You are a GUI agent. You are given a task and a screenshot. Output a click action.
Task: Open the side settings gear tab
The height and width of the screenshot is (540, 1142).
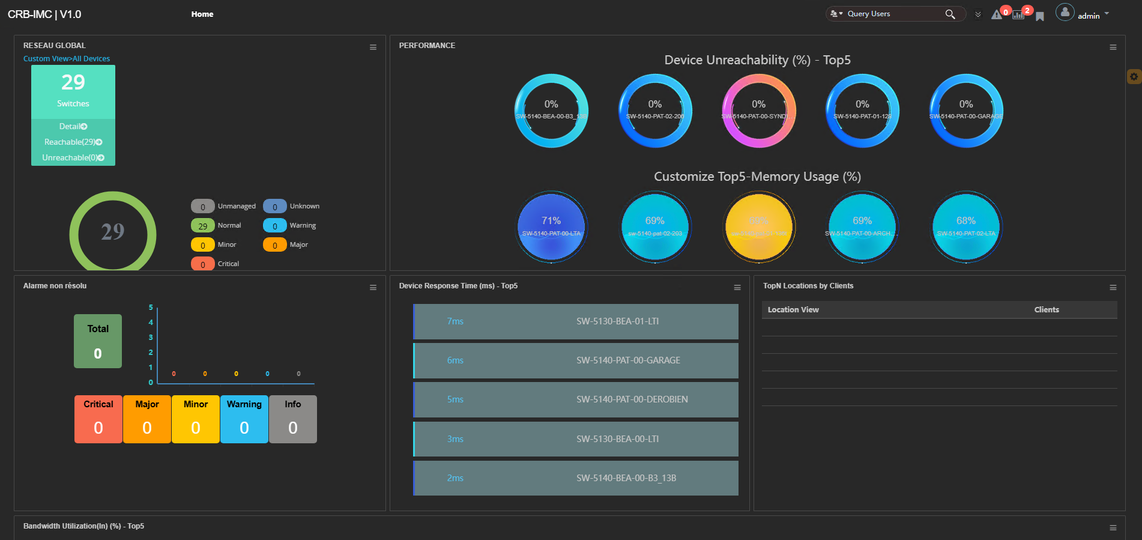point(1134,77)
